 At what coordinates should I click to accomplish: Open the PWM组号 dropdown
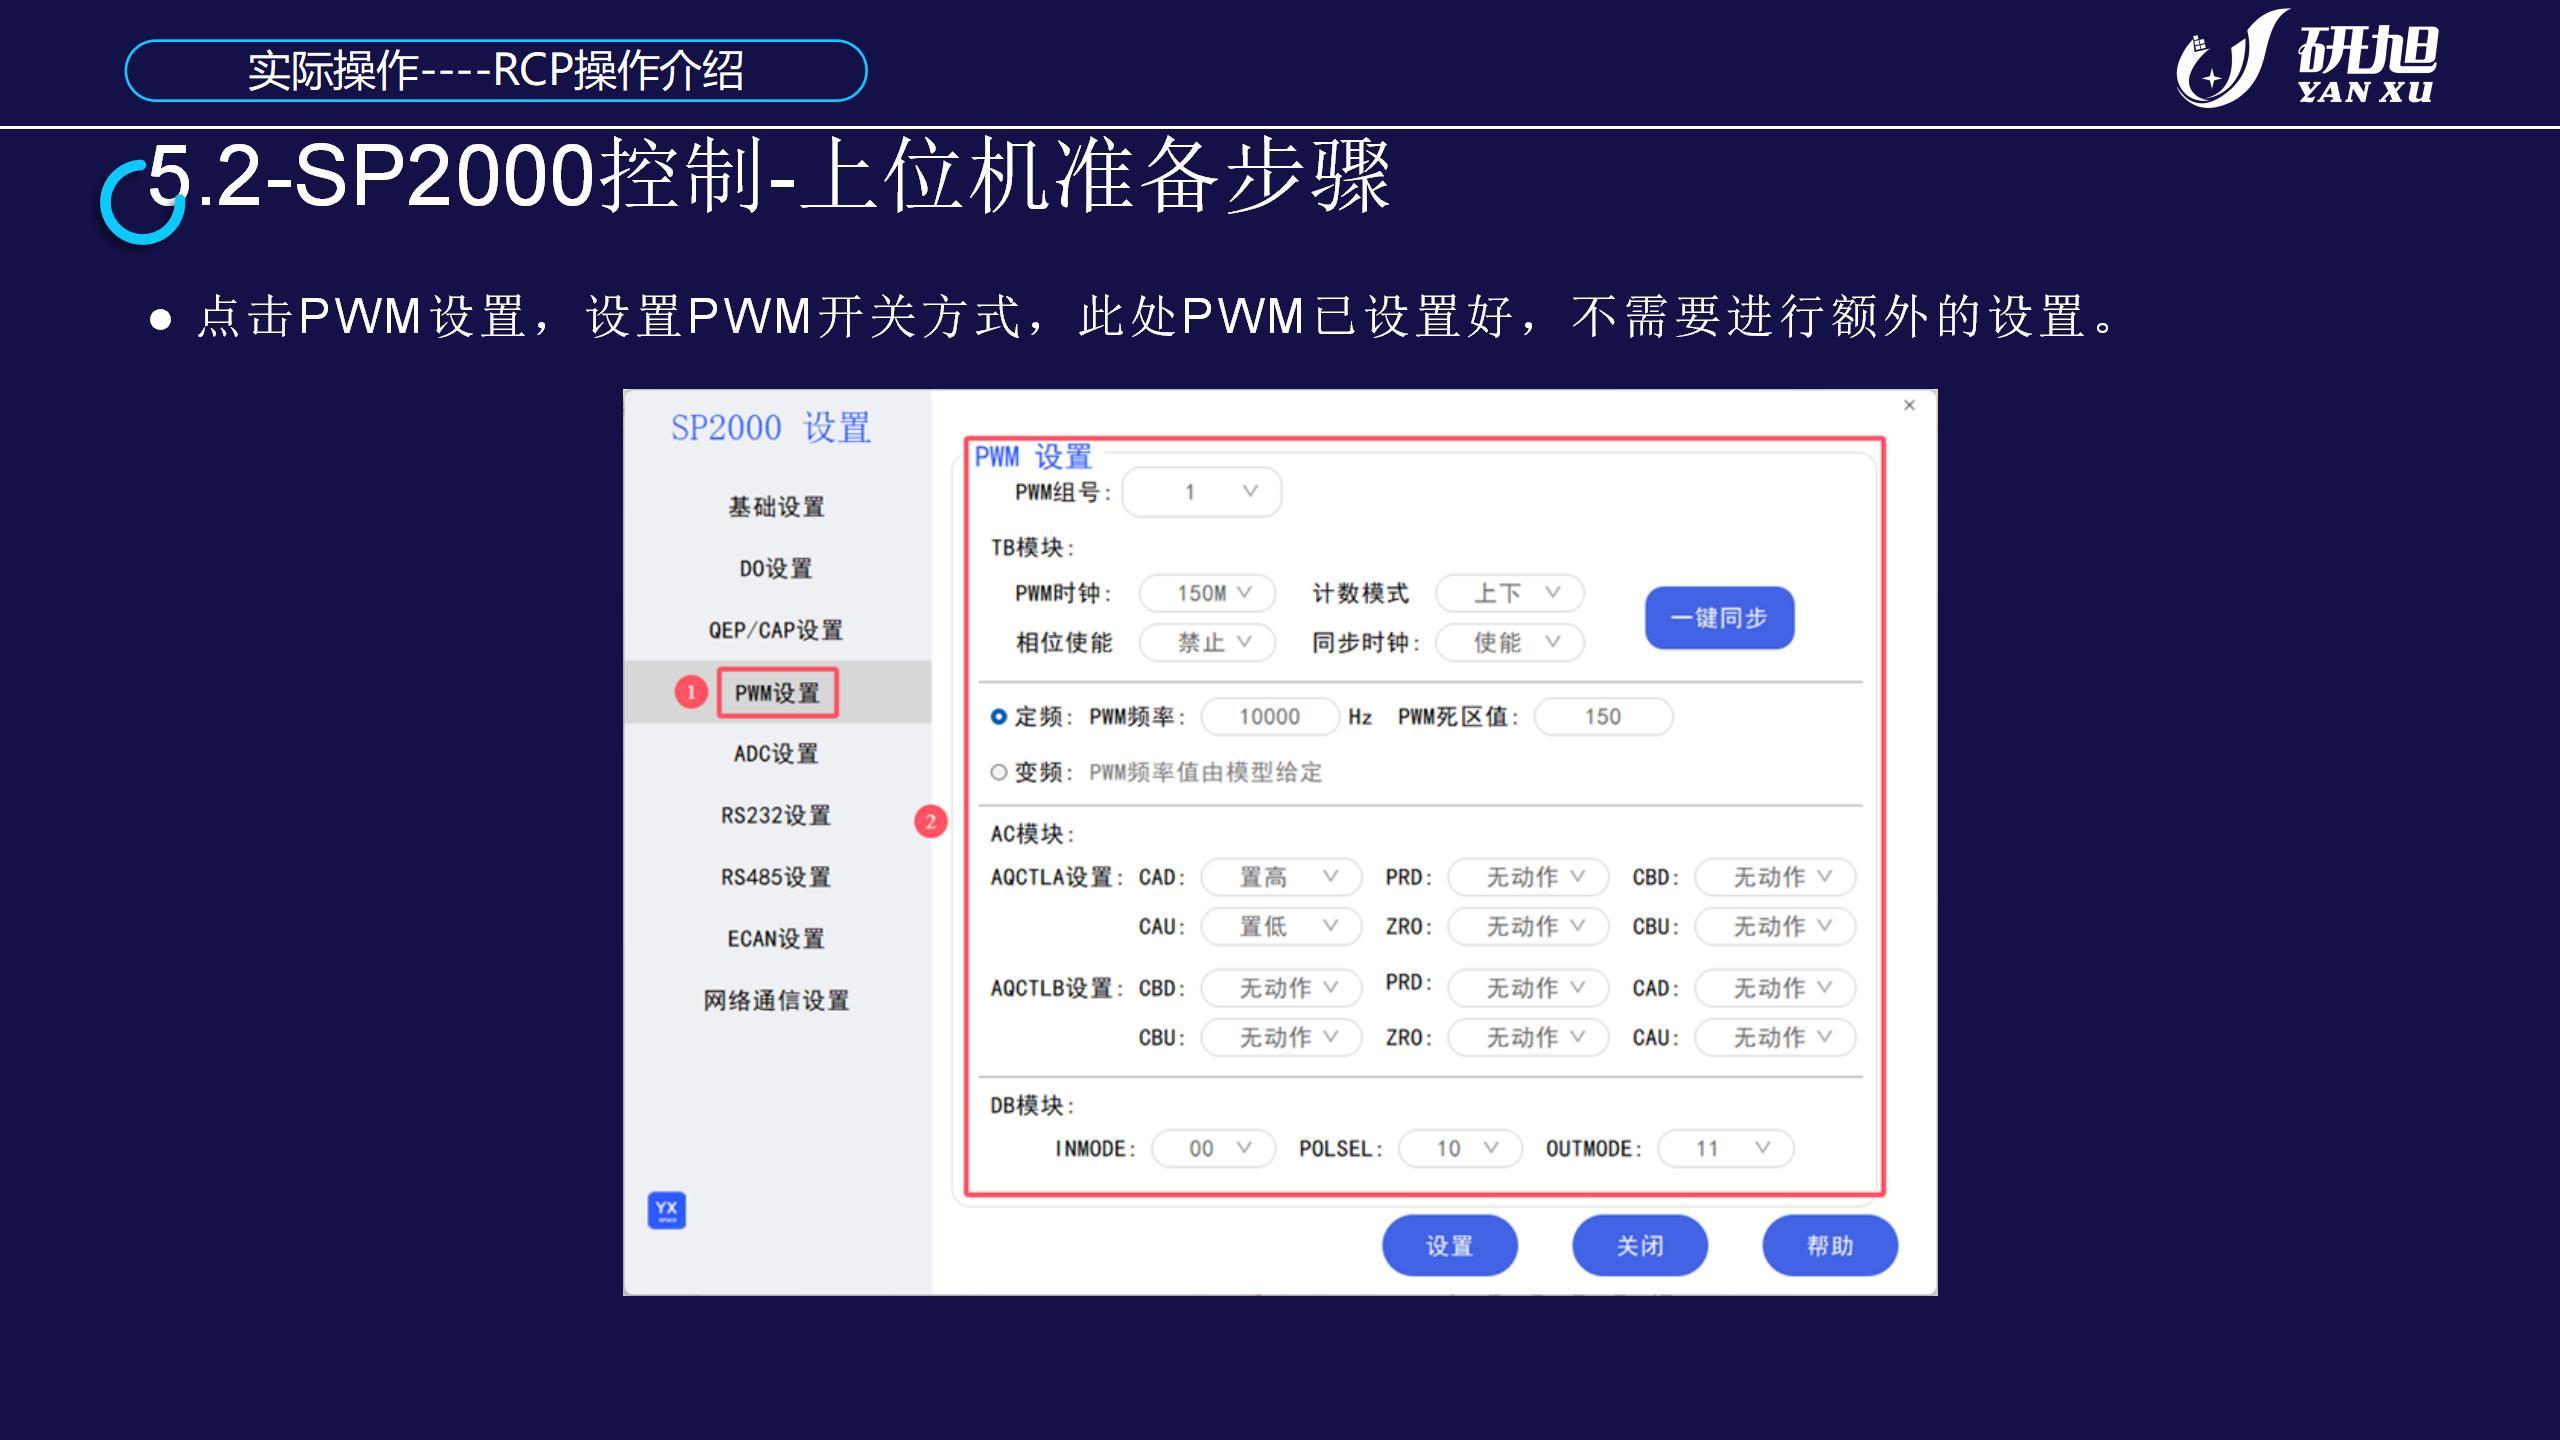click(1202, 492)
